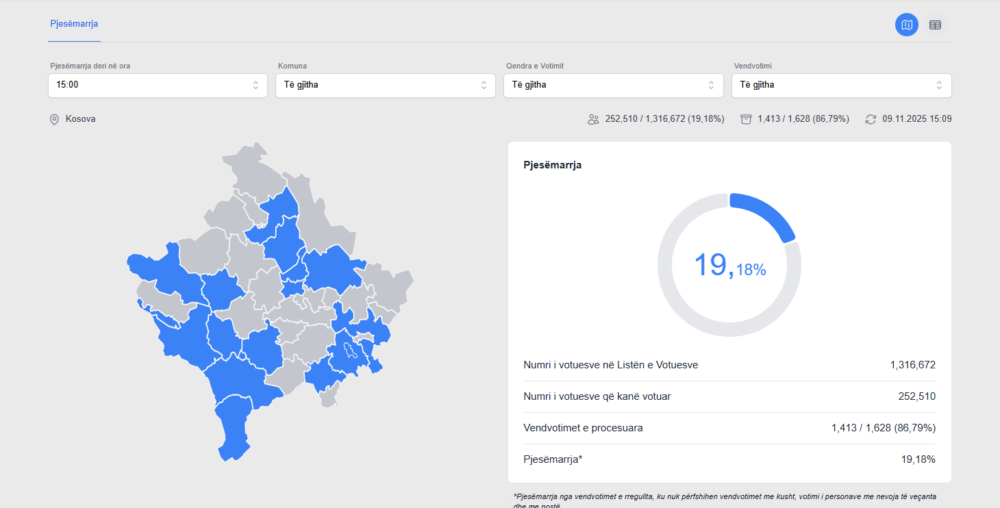1000x508 pixels.
Task: Click the refresh icon beside the timestamp
Action: [871, 119]
